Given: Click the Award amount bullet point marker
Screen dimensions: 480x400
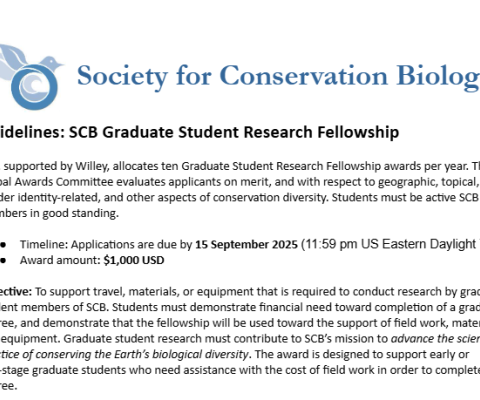Looking at the screenshot, I should pos(3,260).
